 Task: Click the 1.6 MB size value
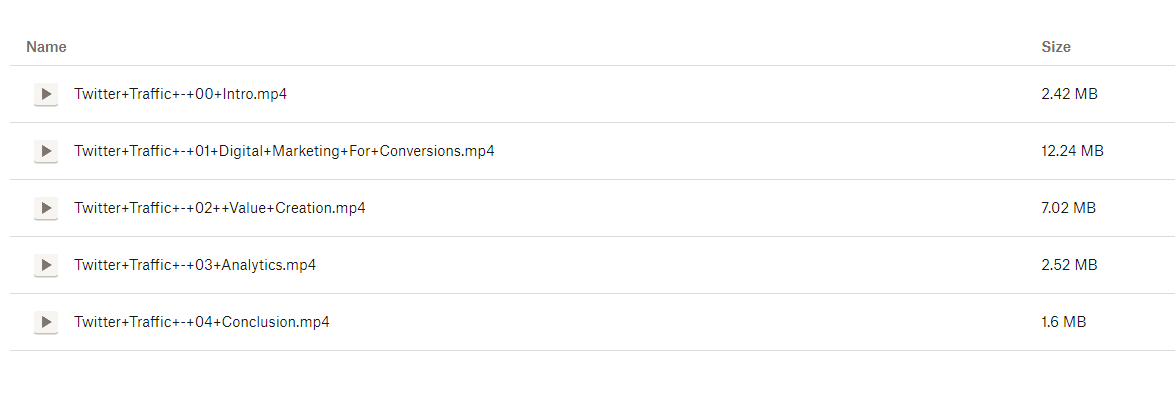pyautogui.click(x=1063, y=322)
